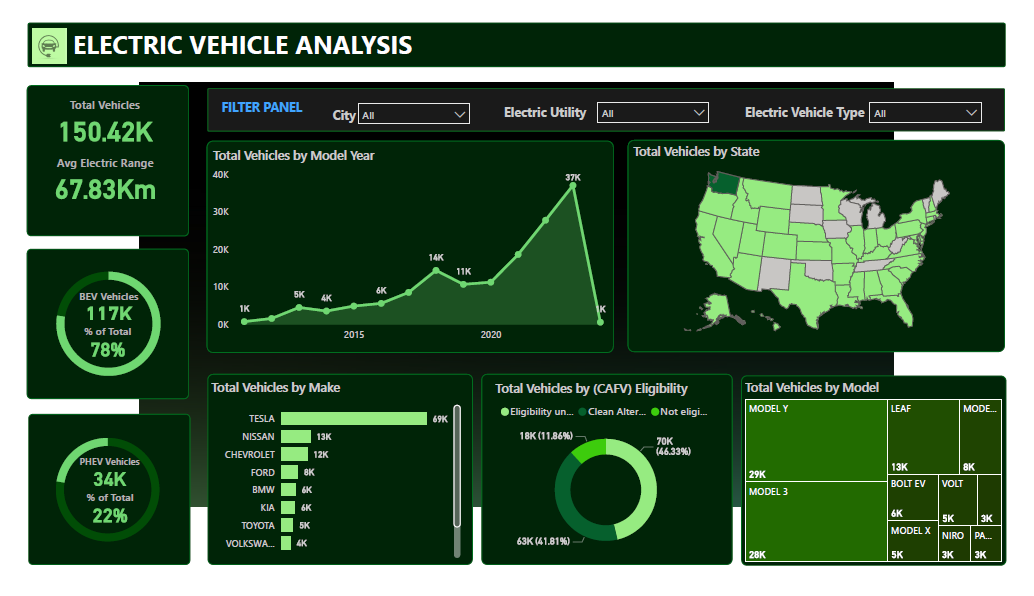Click the electric vehicle logo icon in header

click(47, 45)
